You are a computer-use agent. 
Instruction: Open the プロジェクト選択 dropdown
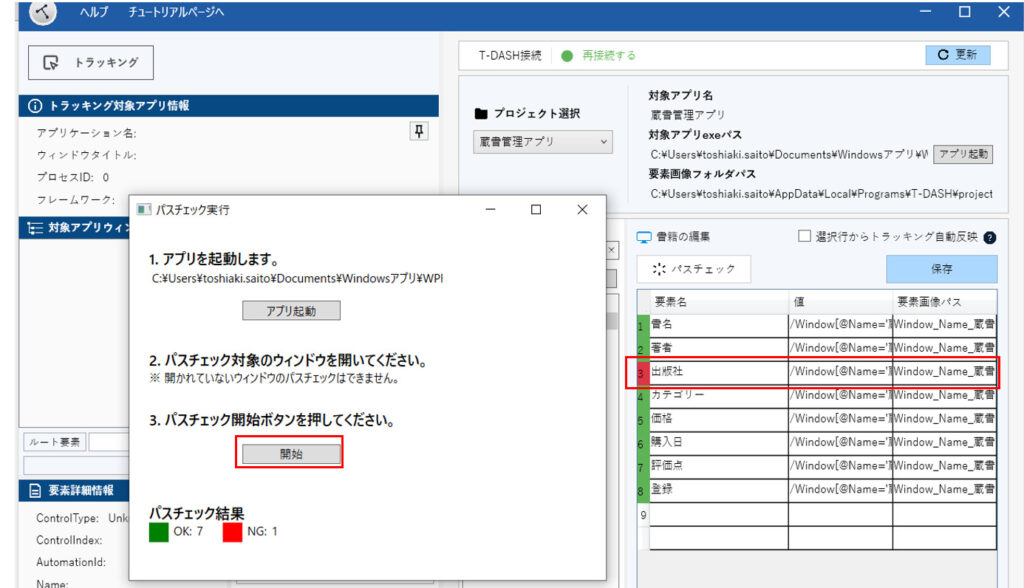pyautogui.click(x=541, y=143)
